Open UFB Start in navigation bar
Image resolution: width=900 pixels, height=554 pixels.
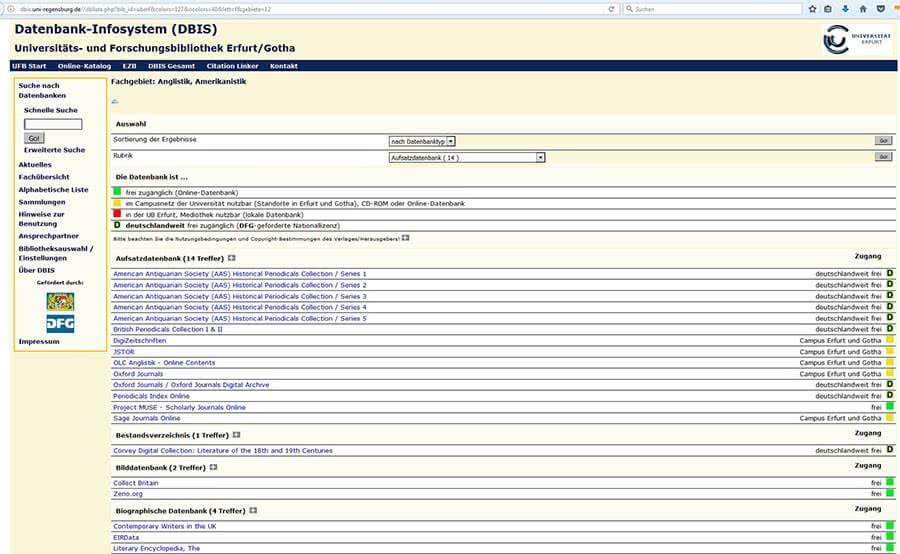[x=29, y=66]
